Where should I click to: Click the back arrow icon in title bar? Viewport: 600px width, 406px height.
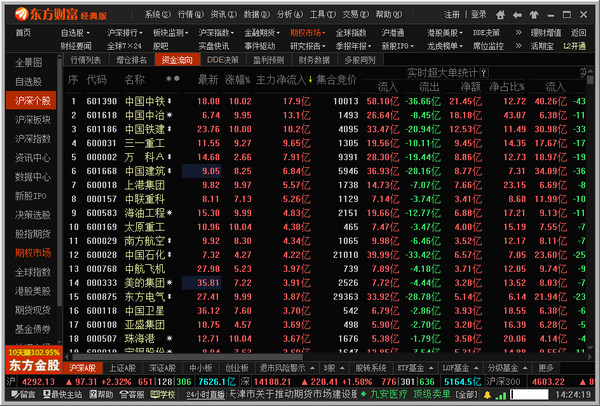517,15
